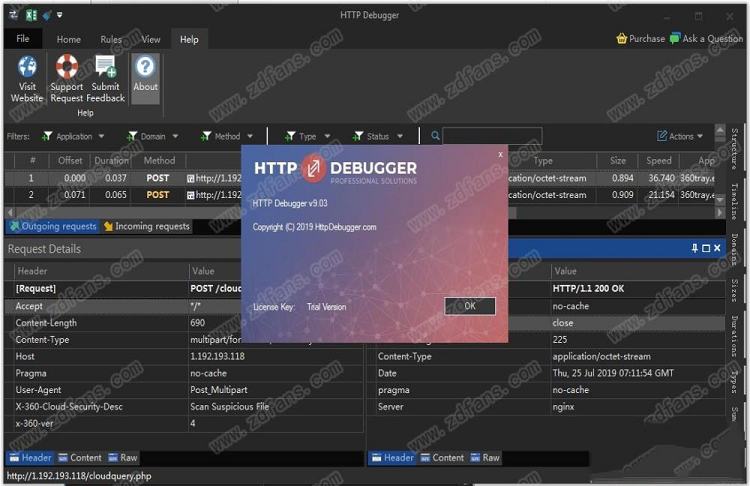
Task: Open the response Raw tab
Action: coord(485,458)
